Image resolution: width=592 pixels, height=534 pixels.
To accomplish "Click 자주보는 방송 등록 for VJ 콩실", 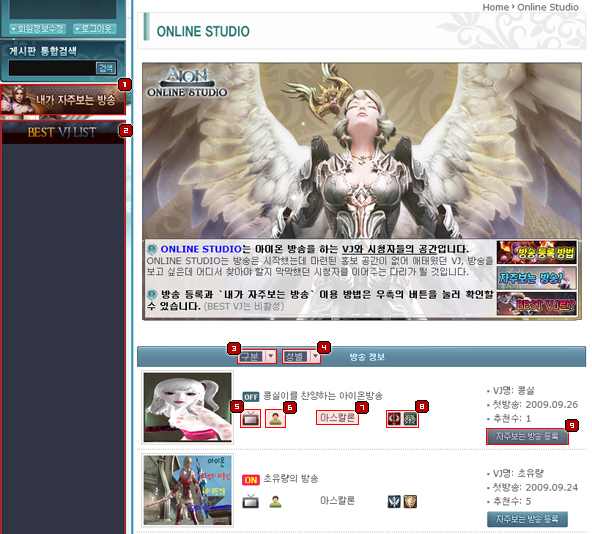I will 527,437.
